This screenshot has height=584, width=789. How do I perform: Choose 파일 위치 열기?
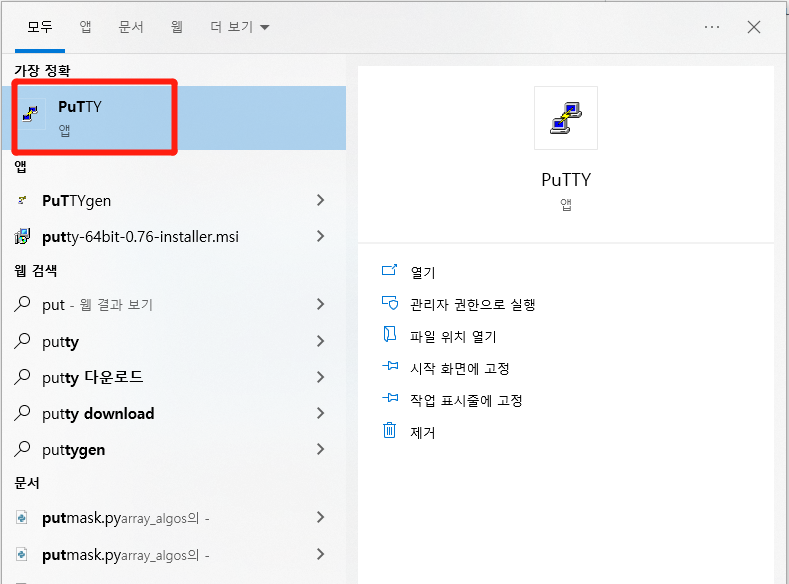point(453,336)
